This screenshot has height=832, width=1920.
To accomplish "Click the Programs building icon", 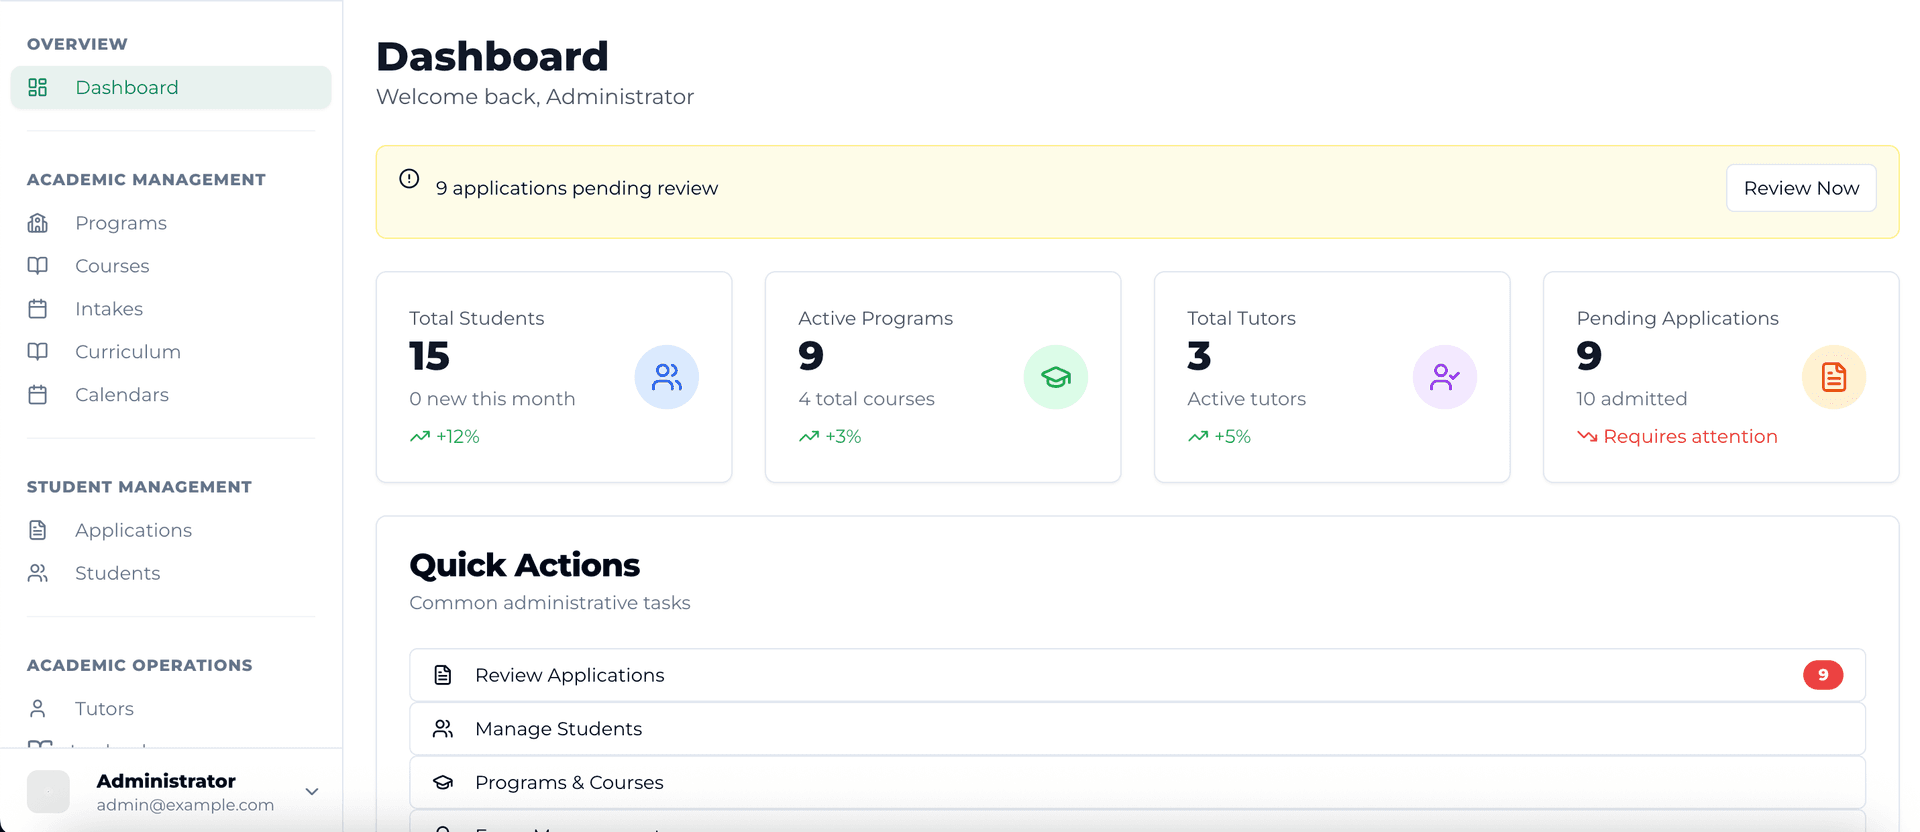I will coord(38,223).
